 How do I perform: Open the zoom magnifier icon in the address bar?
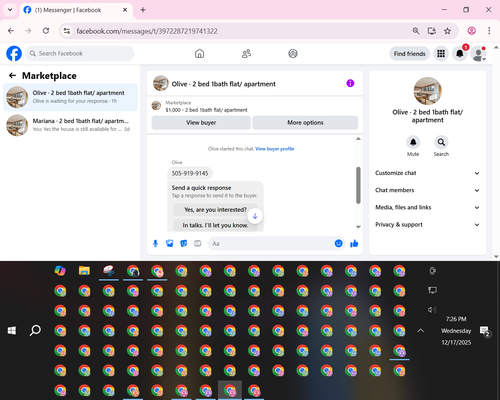(x=416, y=31)
